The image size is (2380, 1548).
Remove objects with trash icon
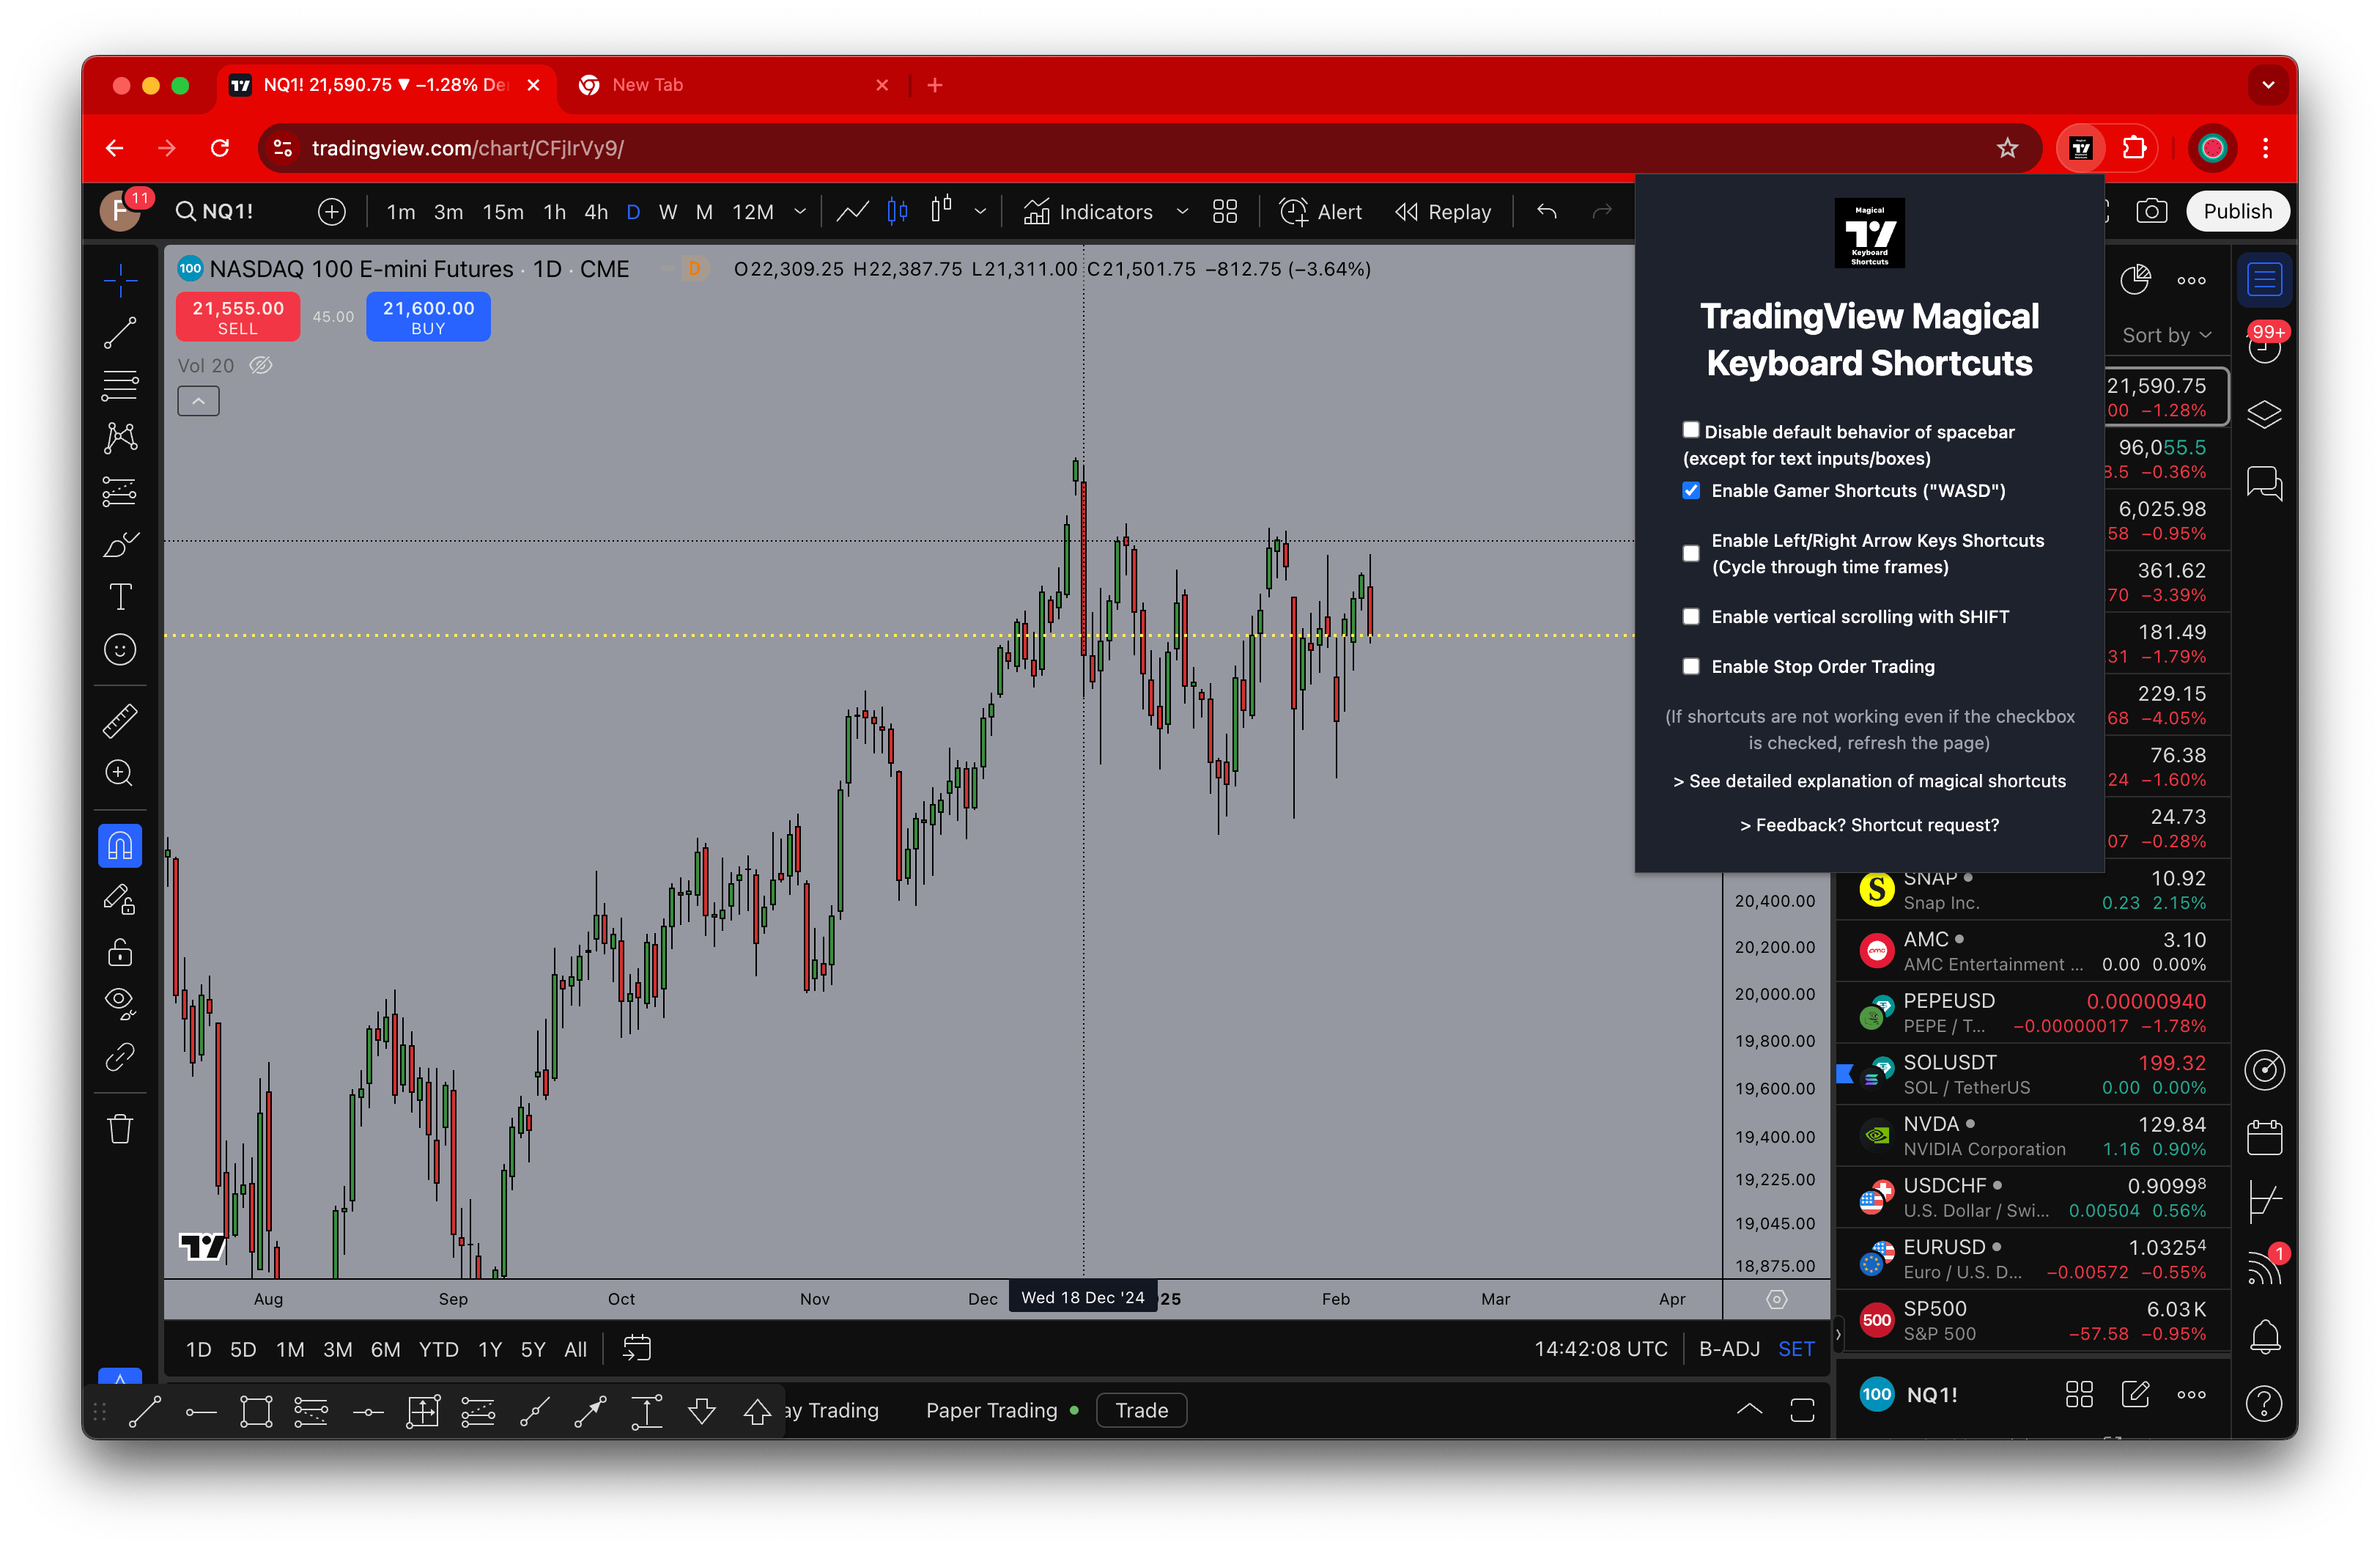tap(120, 1129)
